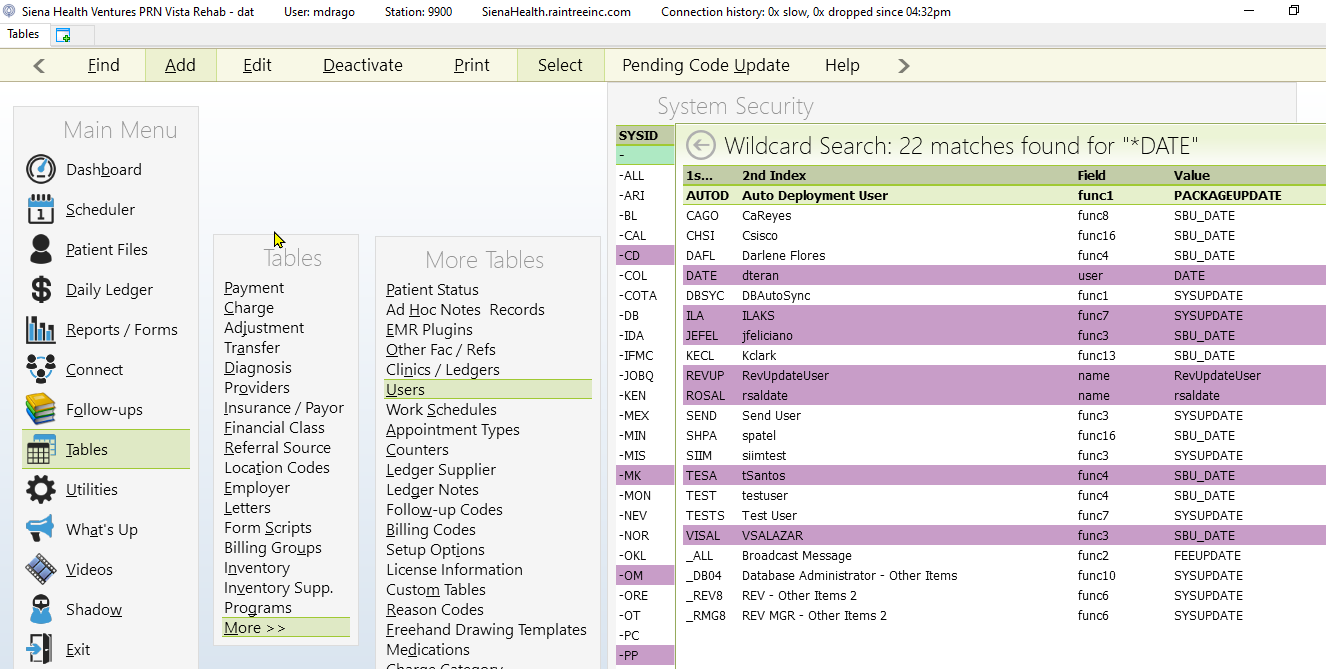Choose Print in the toolbar

[x=472, y=65]
